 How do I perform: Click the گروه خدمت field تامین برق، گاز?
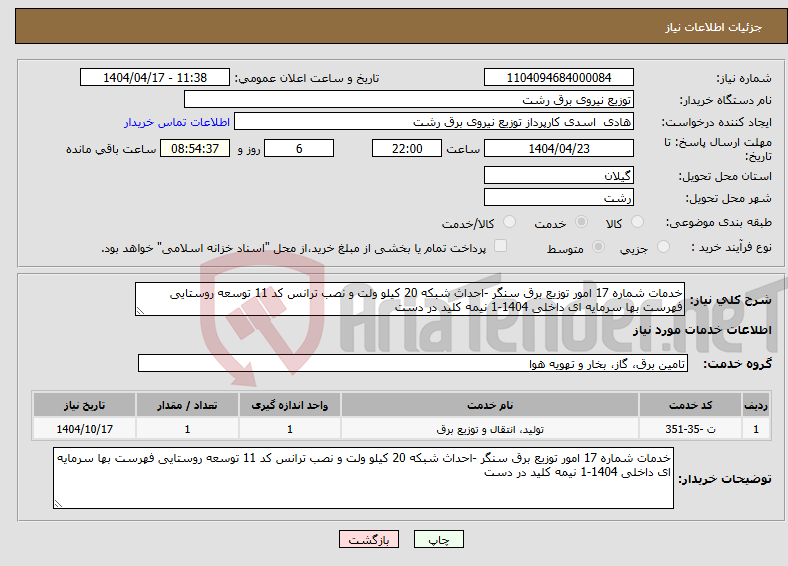413,363
